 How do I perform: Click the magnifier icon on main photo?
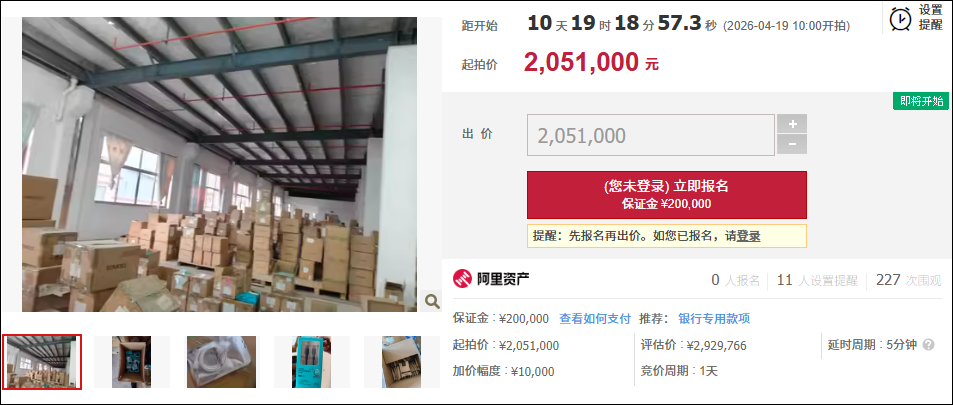432,300
